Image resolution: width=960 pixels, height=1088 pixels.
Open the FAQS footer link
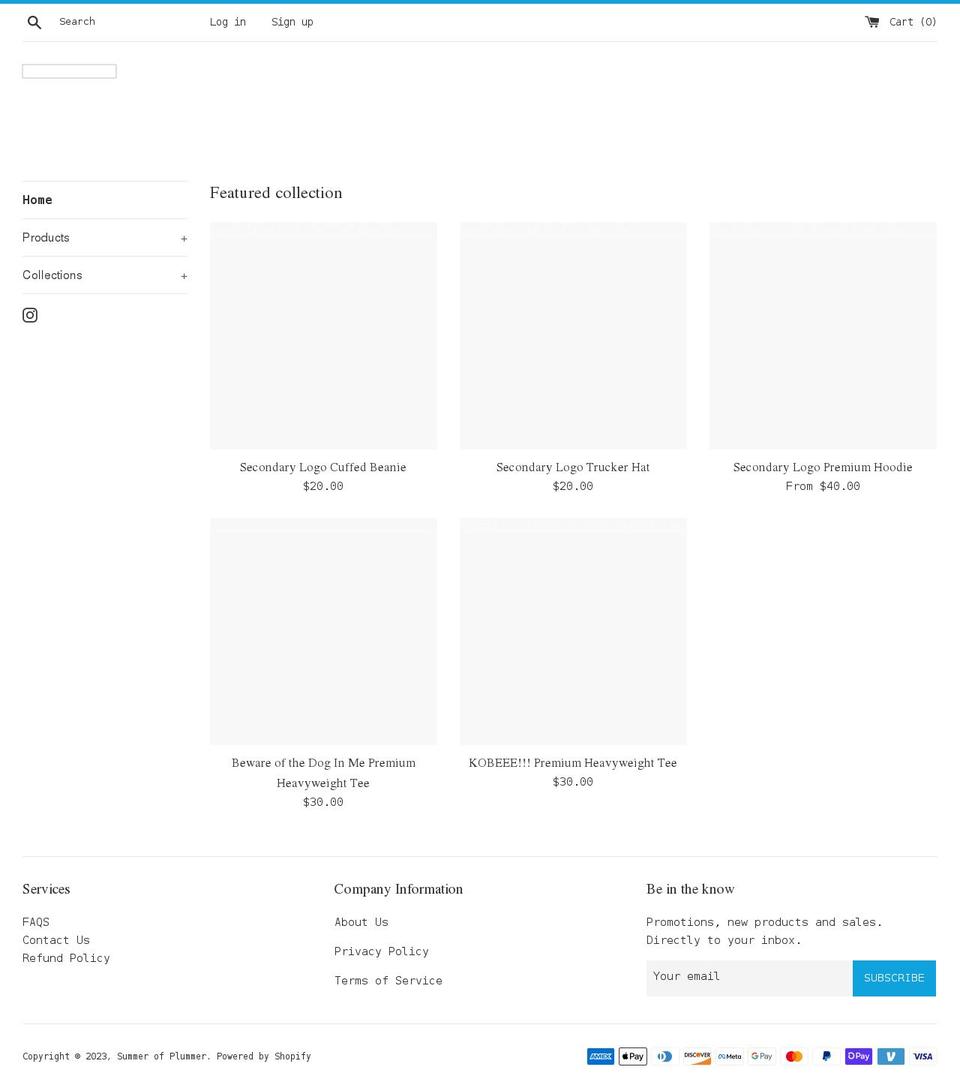[x=36, y=922]
